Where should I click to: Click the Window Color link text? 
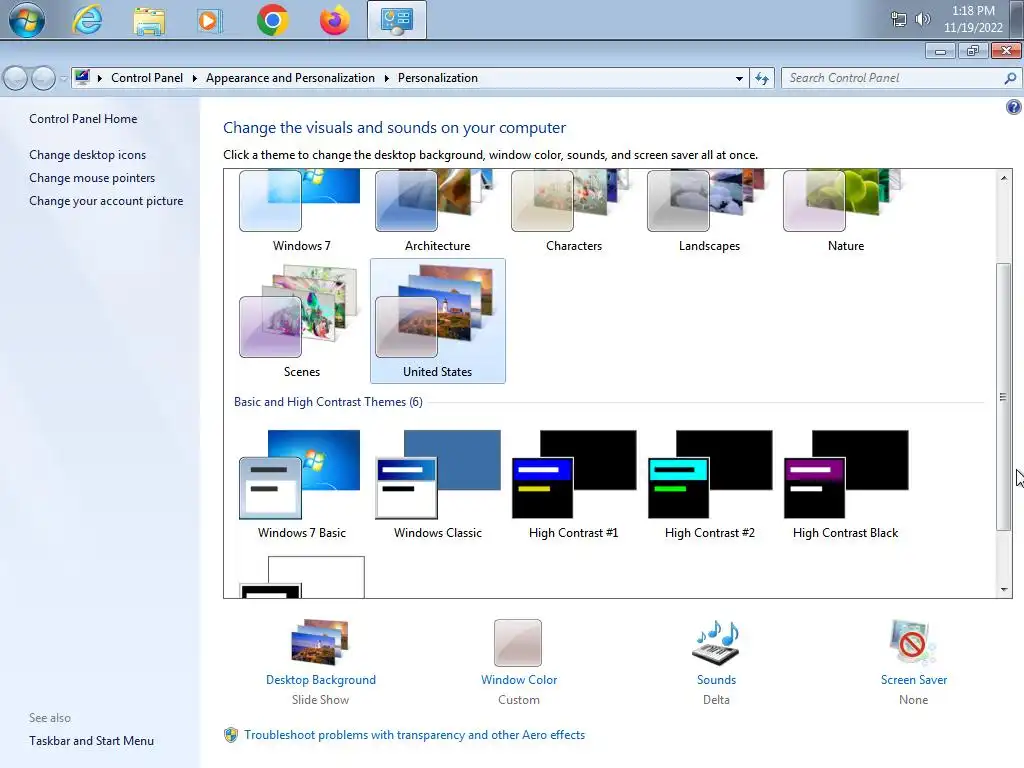519,680
